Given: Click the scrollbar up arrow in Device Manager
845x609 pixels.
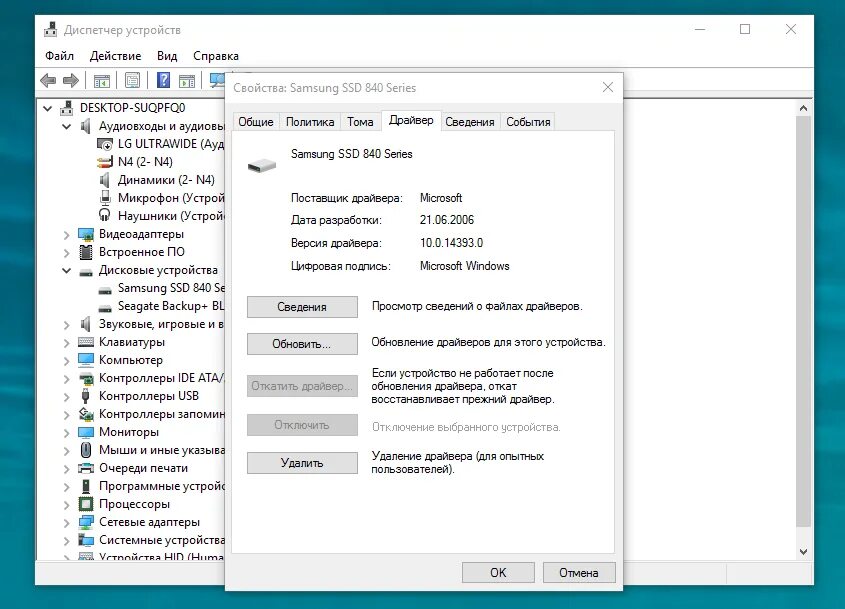Looking at the screenshot, I should (804, 108).
